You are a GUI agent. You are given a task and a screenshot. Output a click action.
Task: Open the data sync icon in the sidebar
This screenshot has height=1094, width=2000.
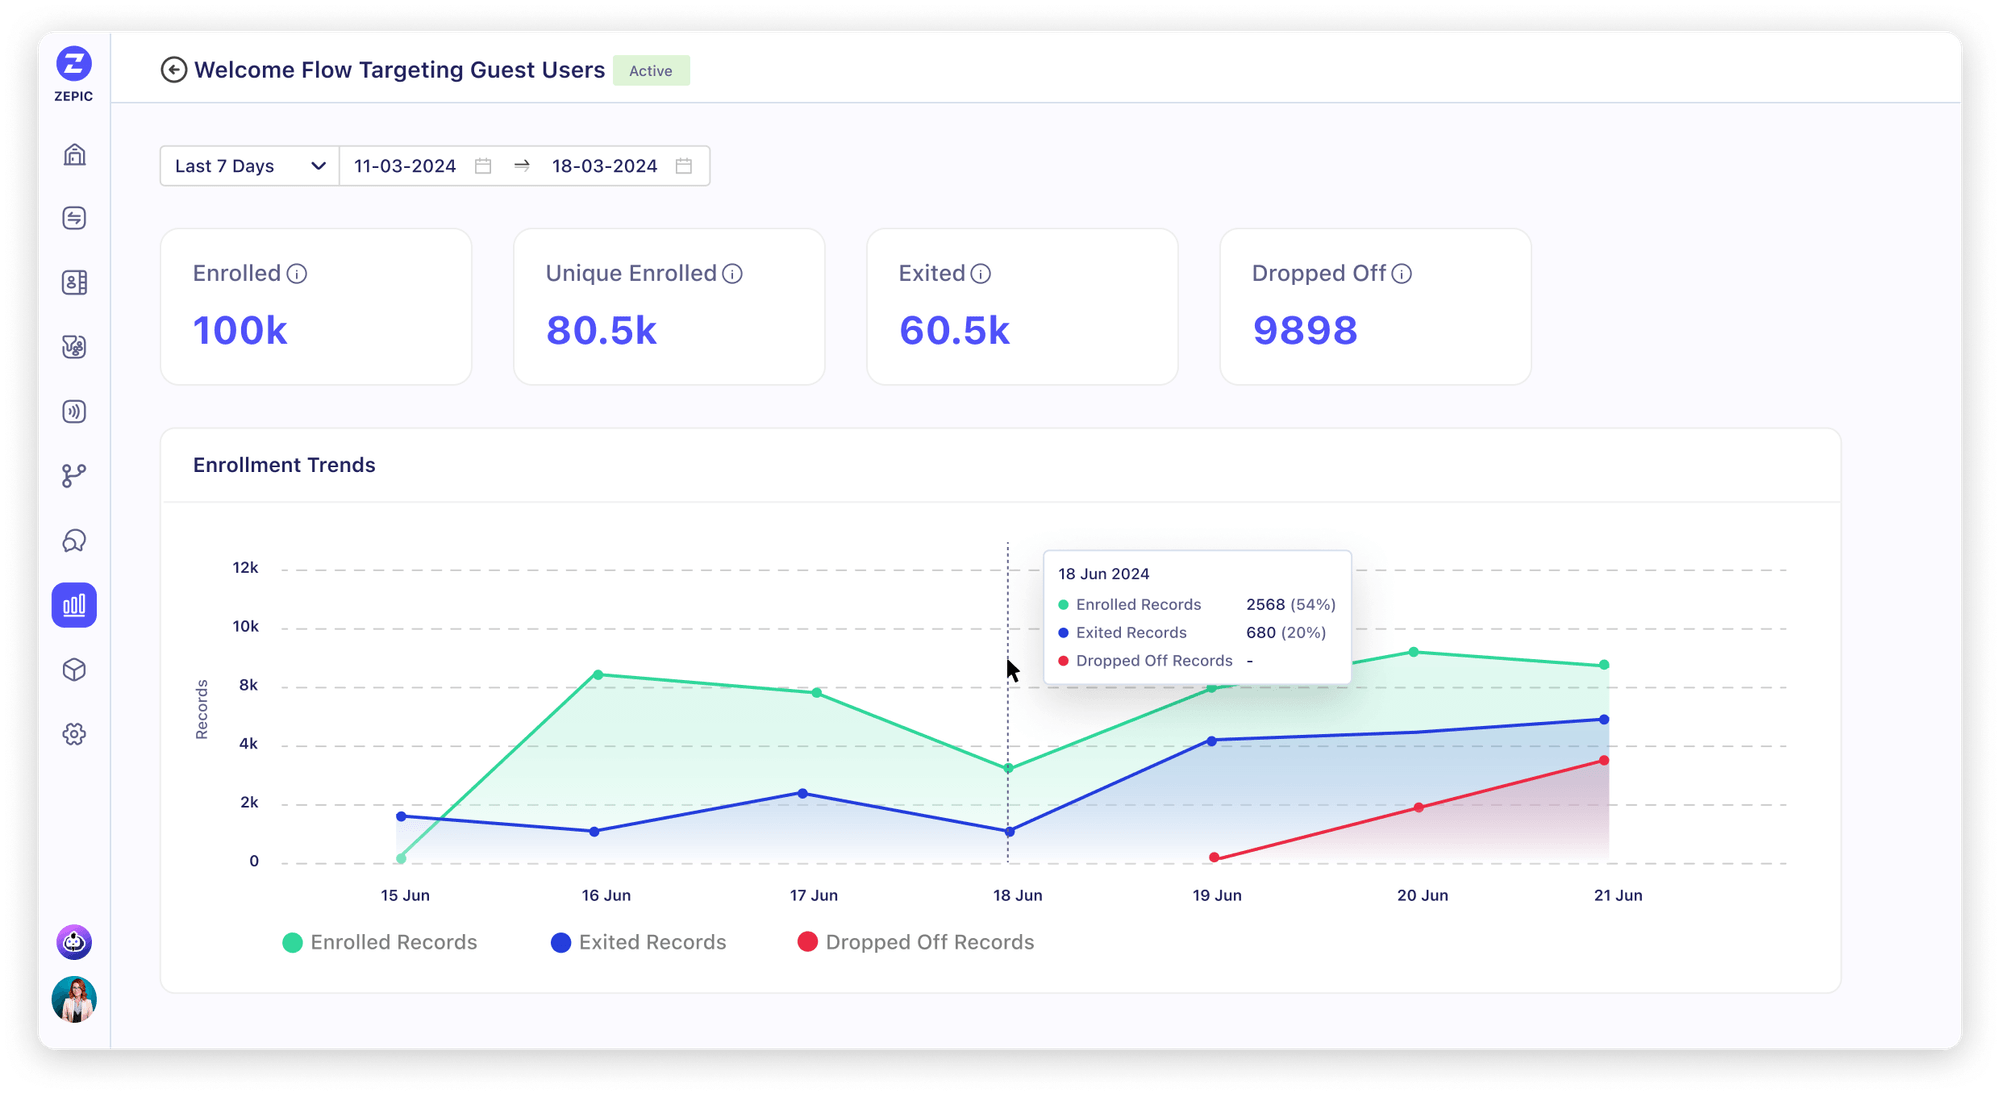coord(73,218)
